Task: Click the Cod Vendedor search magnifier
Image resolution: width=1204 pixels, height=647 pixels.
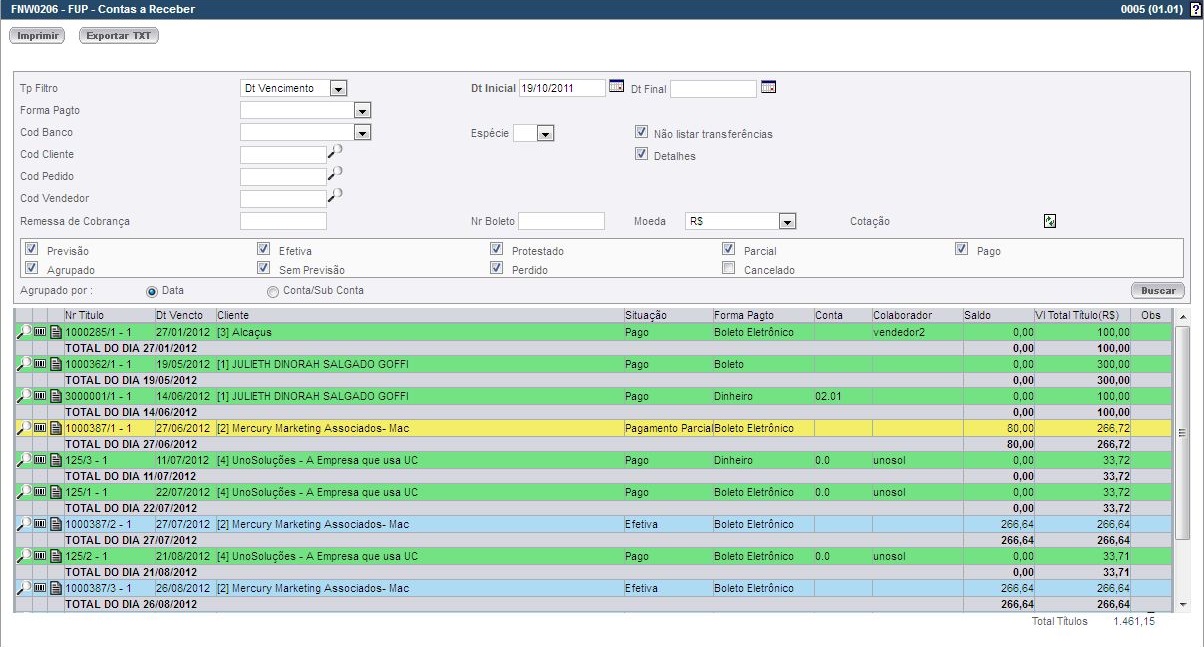Action: (x=335, y=197)
